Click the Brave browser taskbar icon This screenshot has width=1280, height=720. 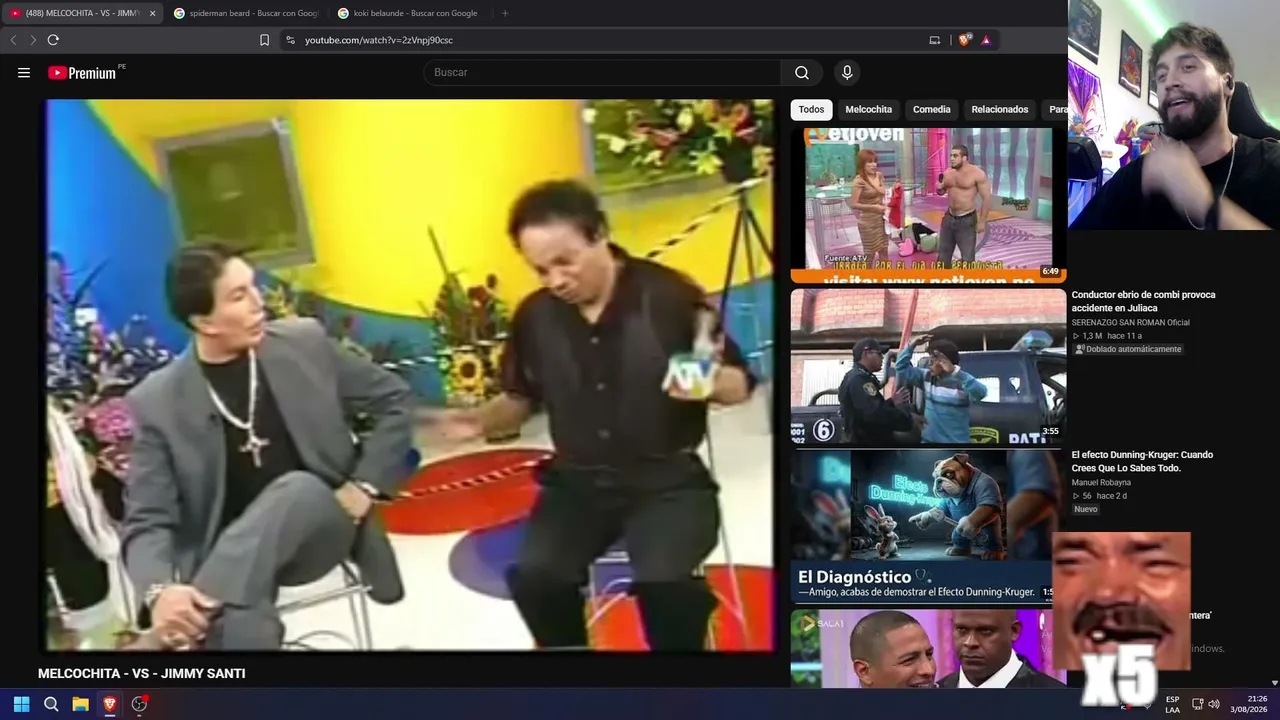pos(110,704)
